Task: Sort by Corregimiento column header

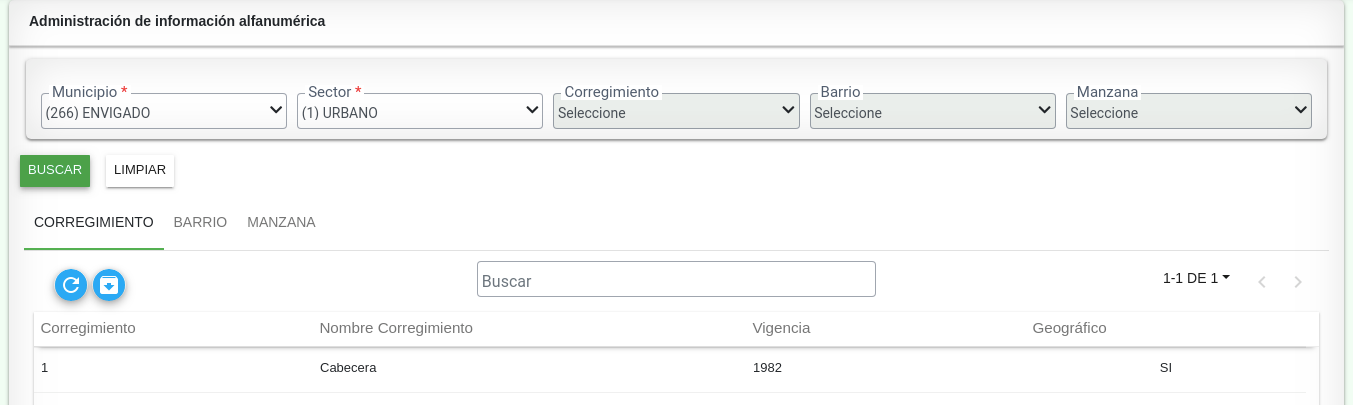Action: 88,328
